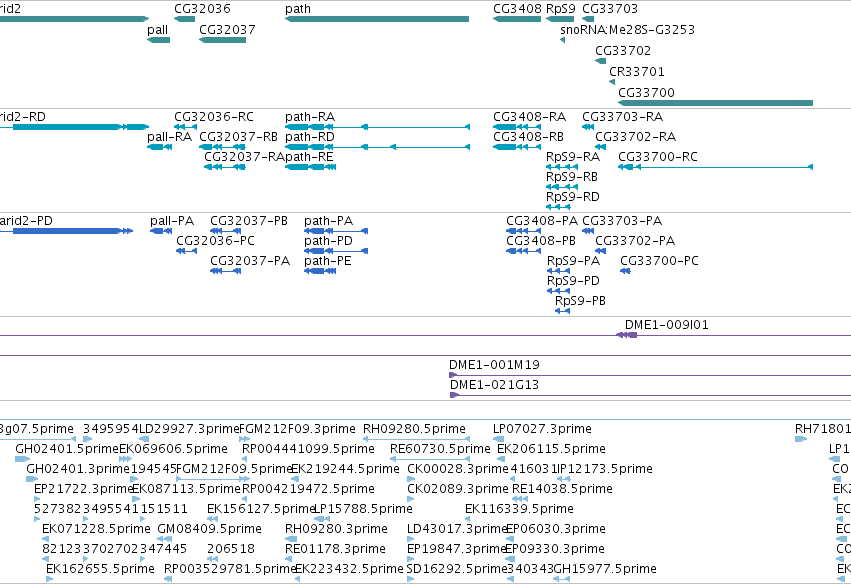Select the EP21722.3prime EST label
The height and width of the screenshot is (584, 851).
pyautogui.click(x=84, y=489)
